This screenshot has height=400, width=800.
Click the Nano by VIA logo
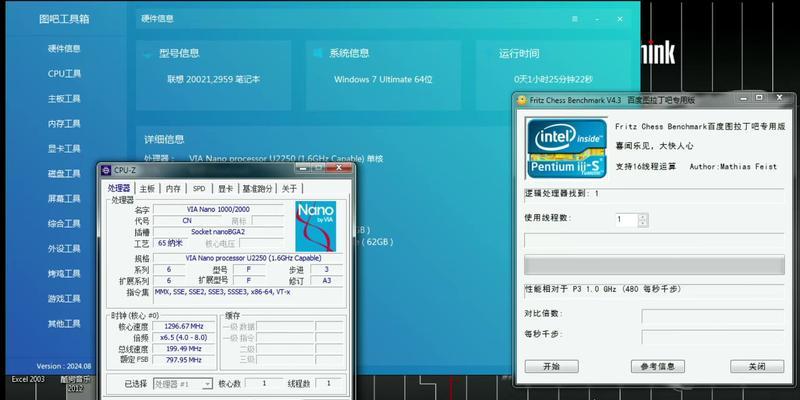point(315,226)
